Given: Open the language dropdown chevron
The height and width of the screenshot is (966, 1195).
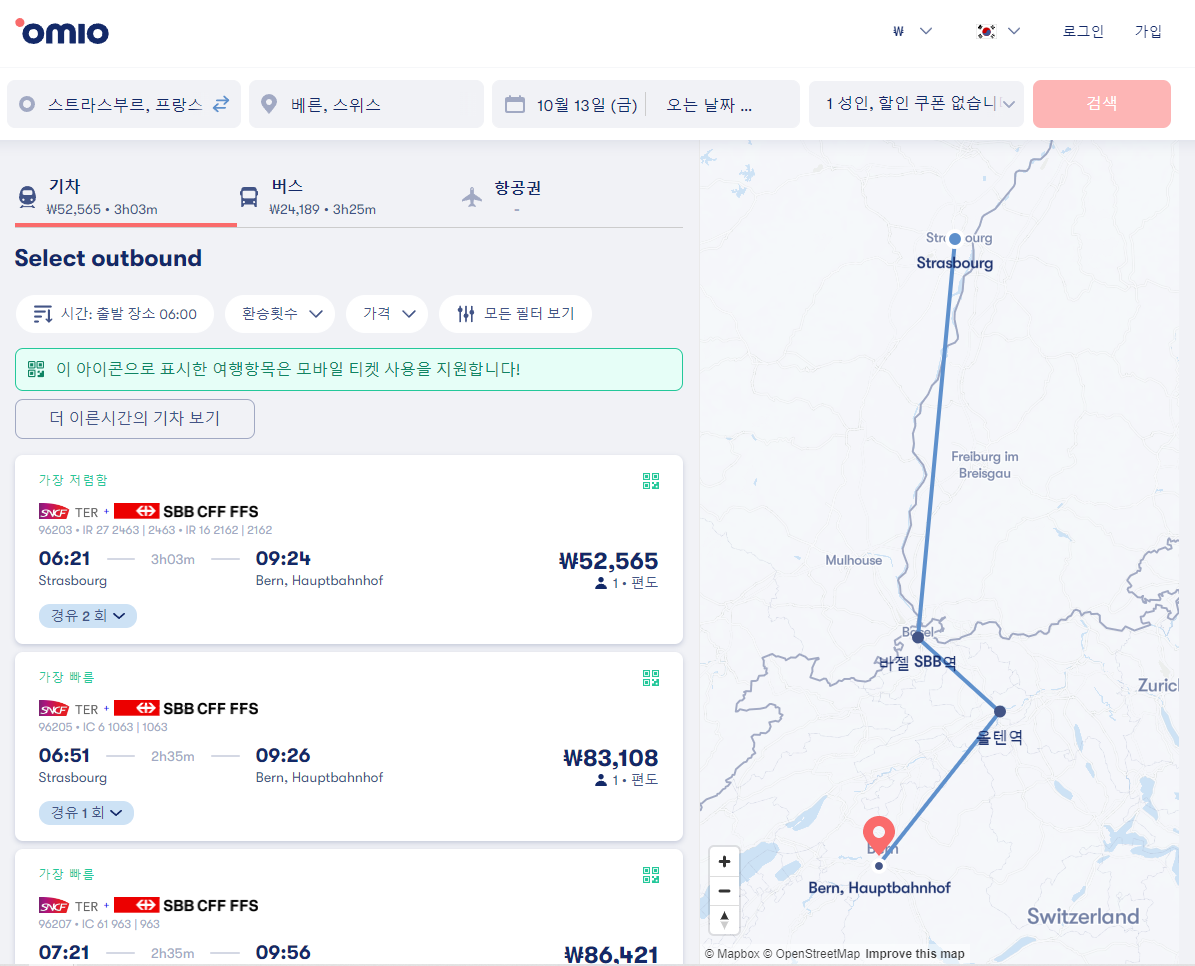Looking at the screenshot, I should 1014,31.
